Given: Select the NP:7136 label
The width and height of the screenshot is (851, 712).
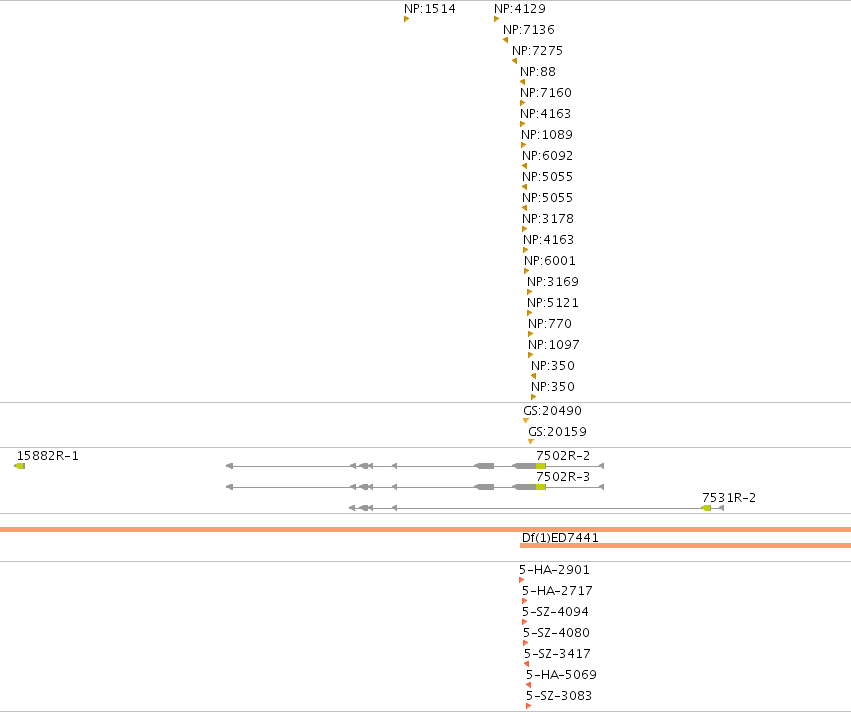Looking at the screenshot, I should click(x=529, y=30).
